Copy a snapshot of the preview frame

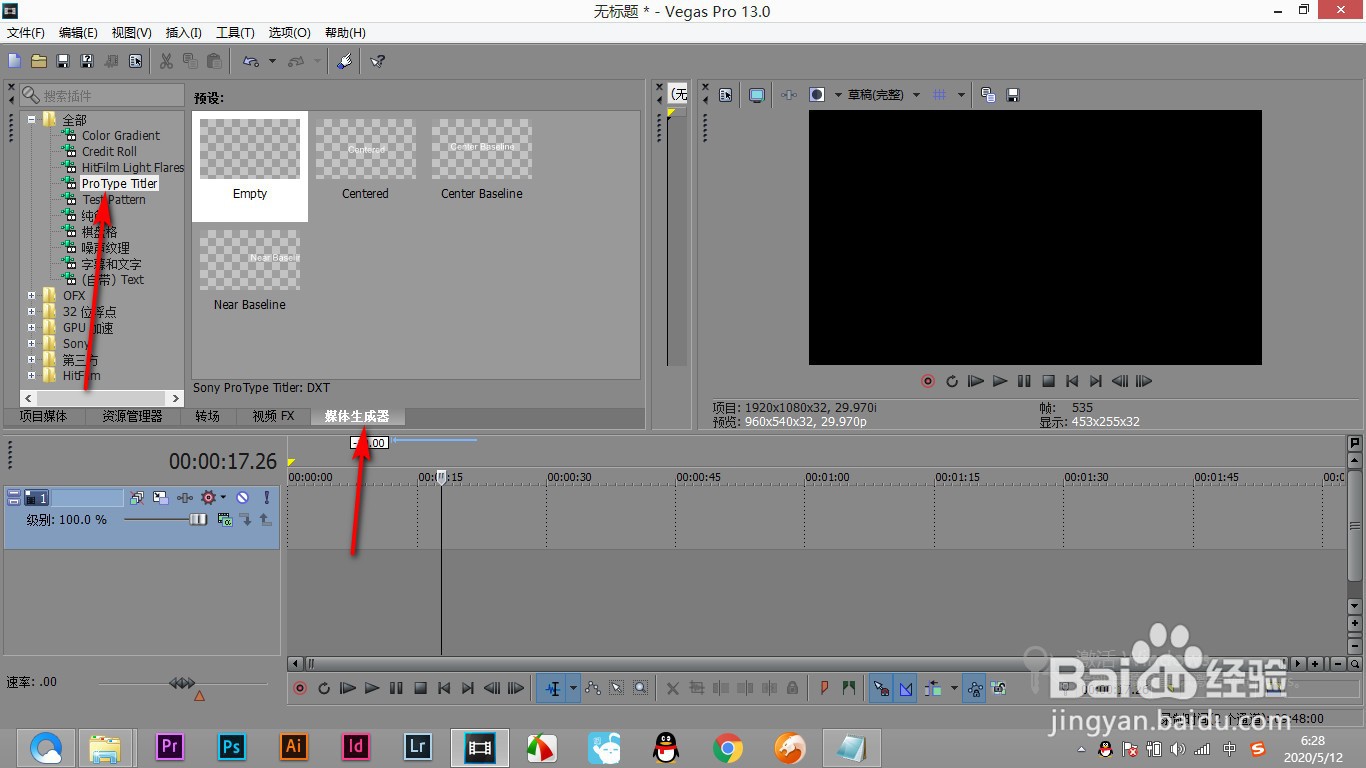point(987,94)
